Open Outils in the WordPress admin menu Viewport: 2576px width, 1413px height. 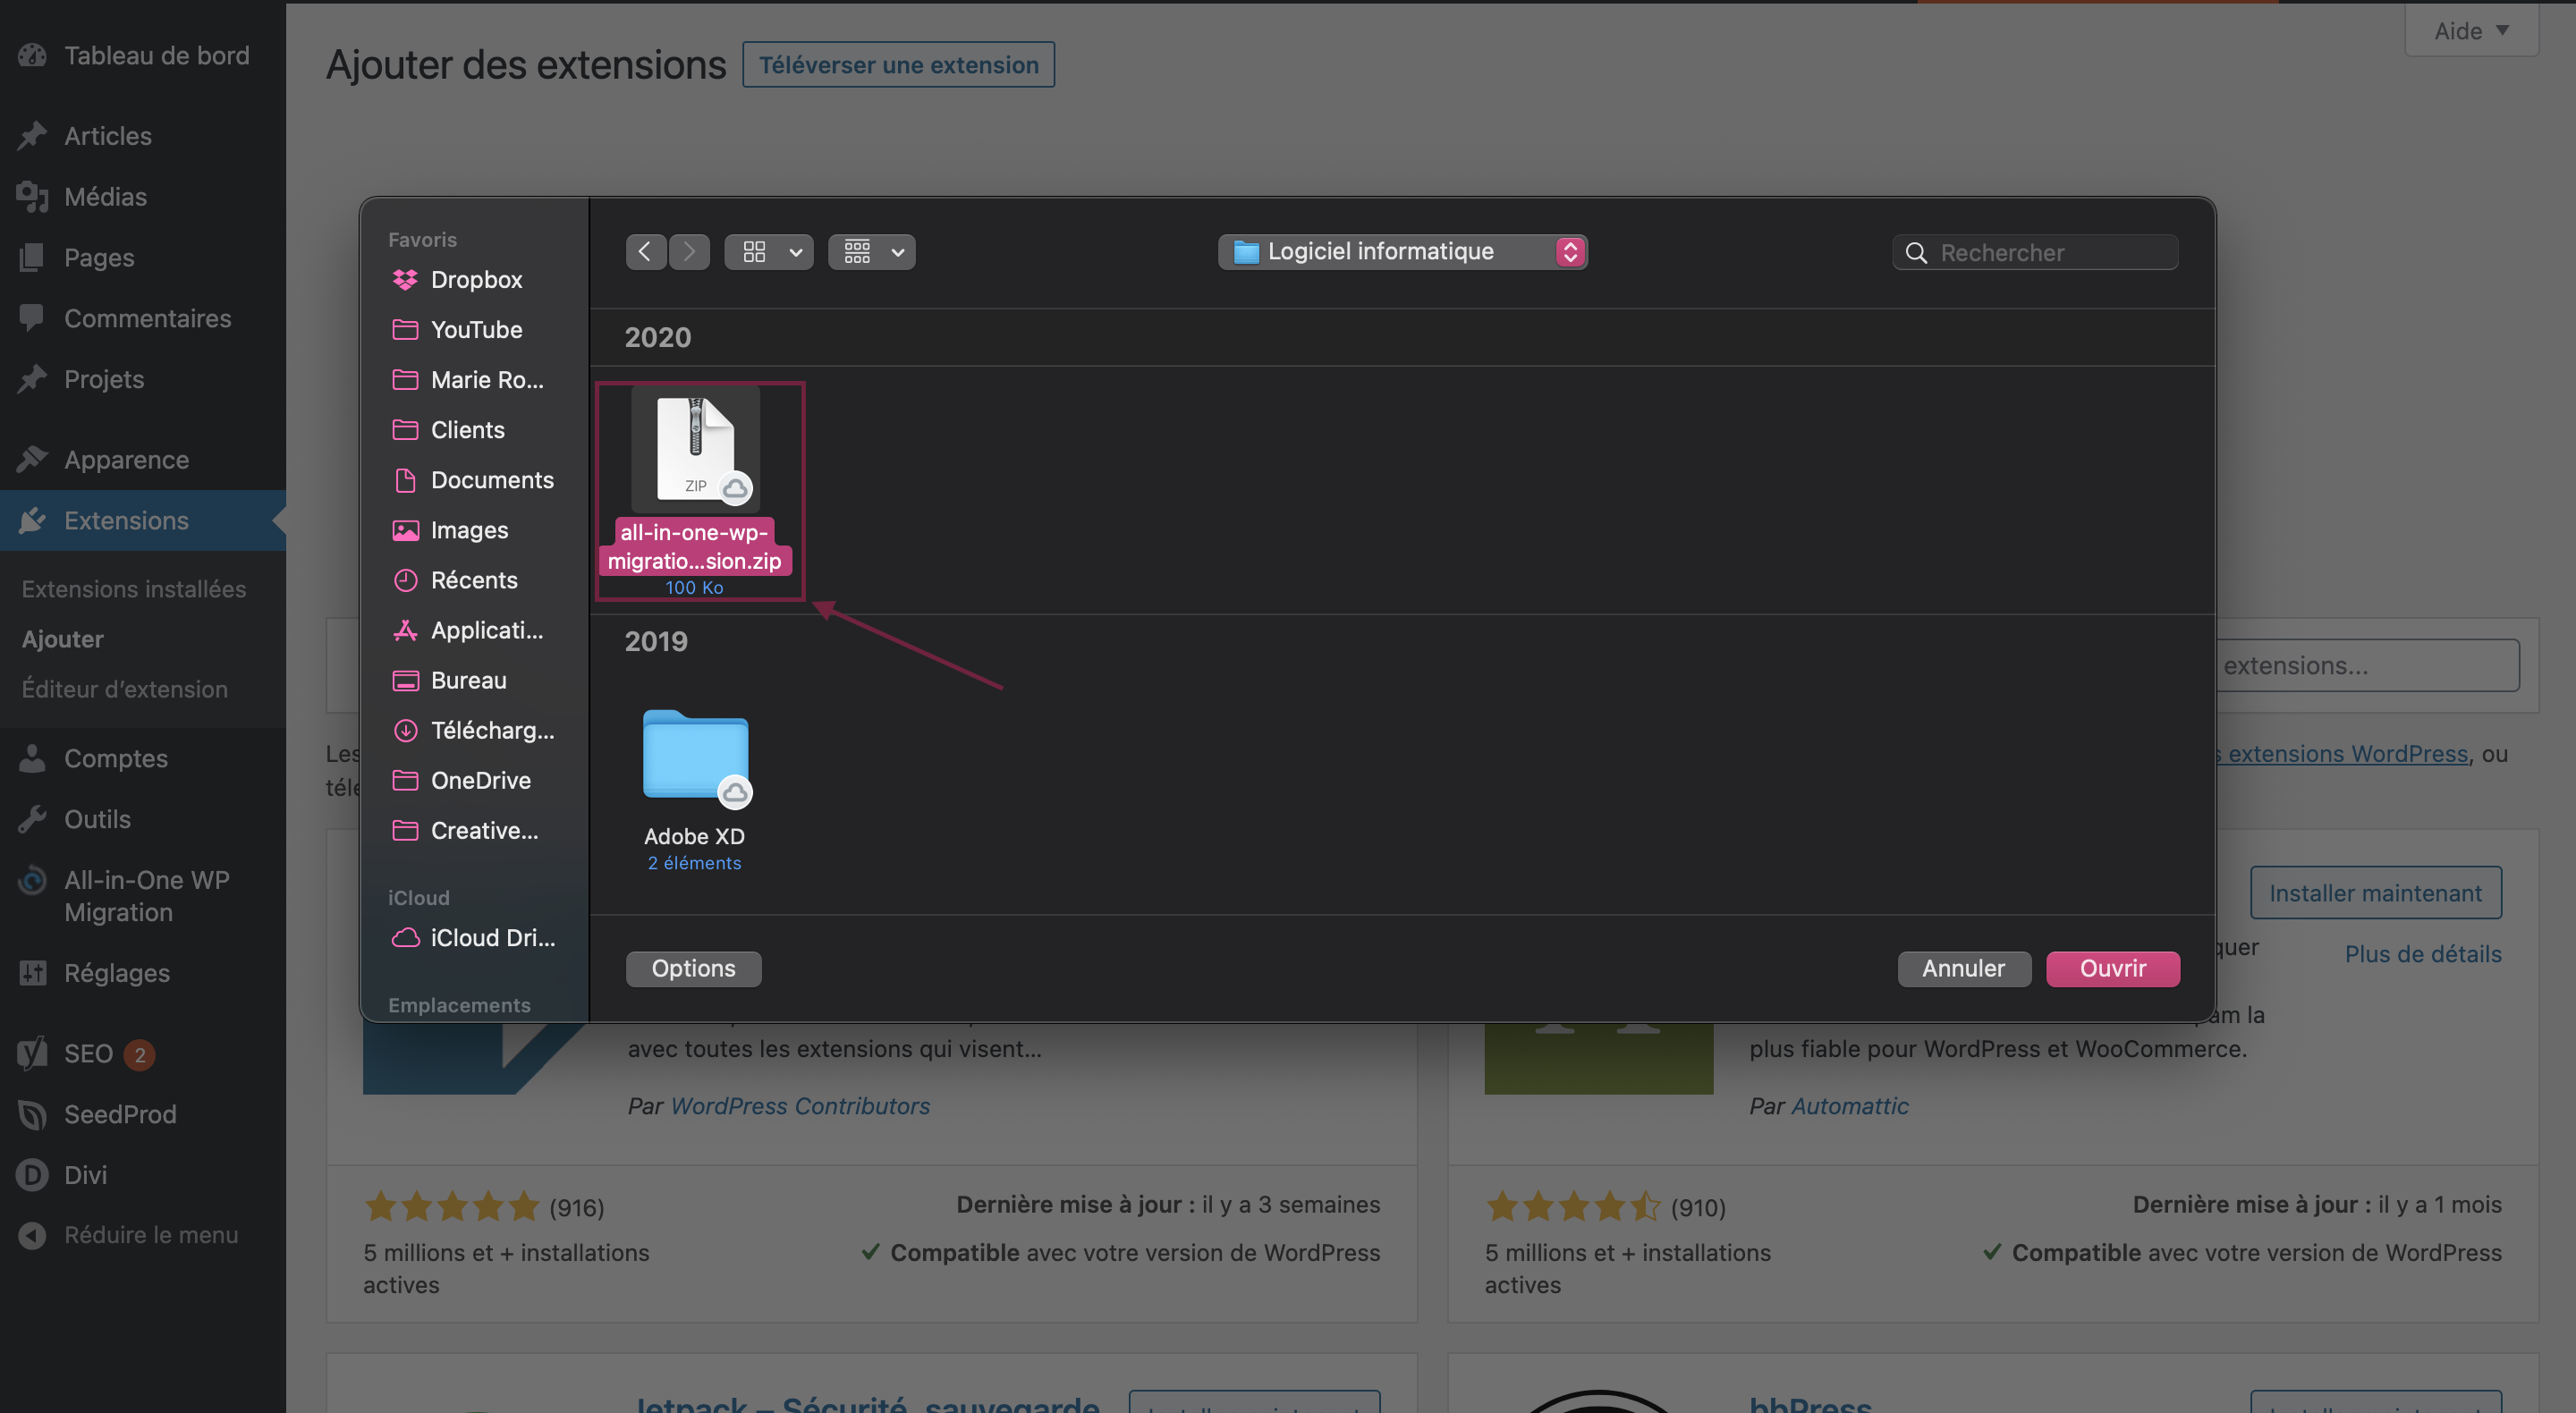(x=143, y=819)
